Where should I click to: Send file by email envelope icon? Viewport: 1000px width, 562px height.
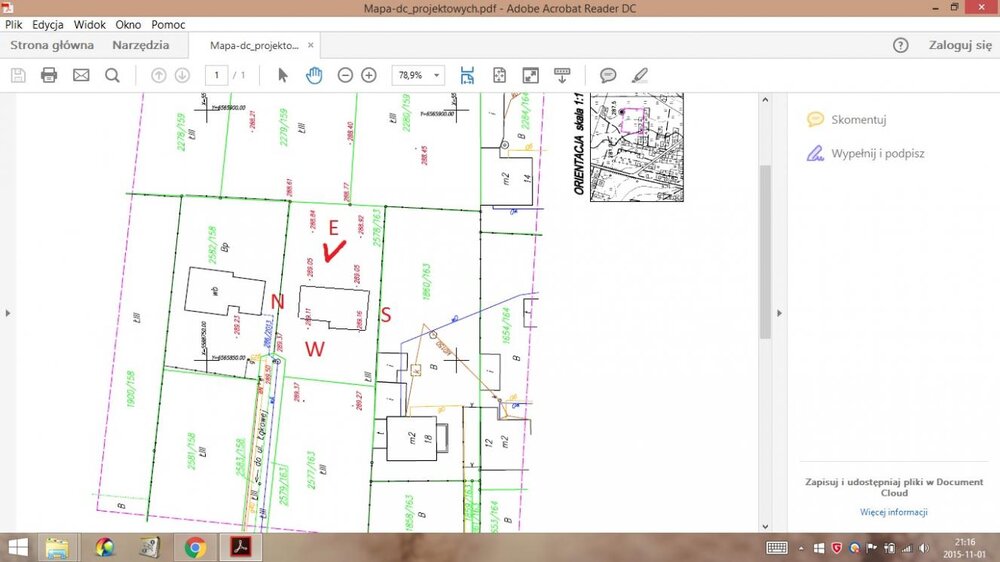click(80, 75)
